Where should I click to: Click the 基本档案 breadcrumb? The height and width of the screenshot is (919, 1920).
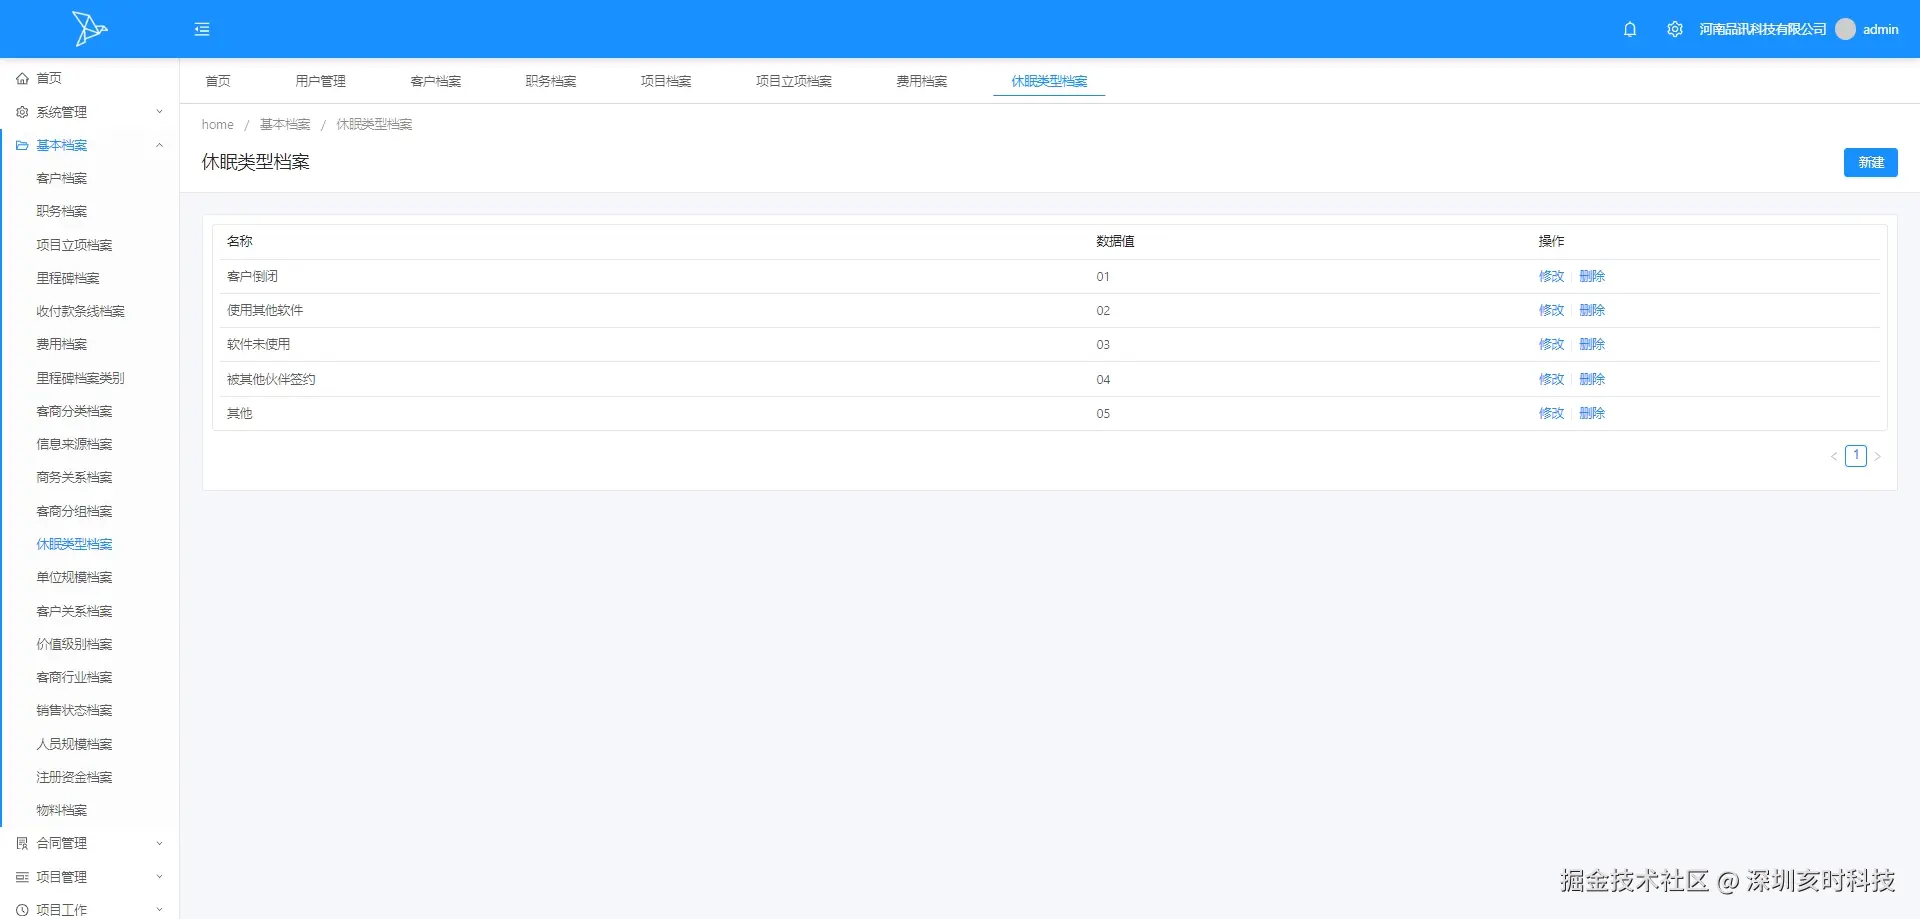[x=285, y=124]
